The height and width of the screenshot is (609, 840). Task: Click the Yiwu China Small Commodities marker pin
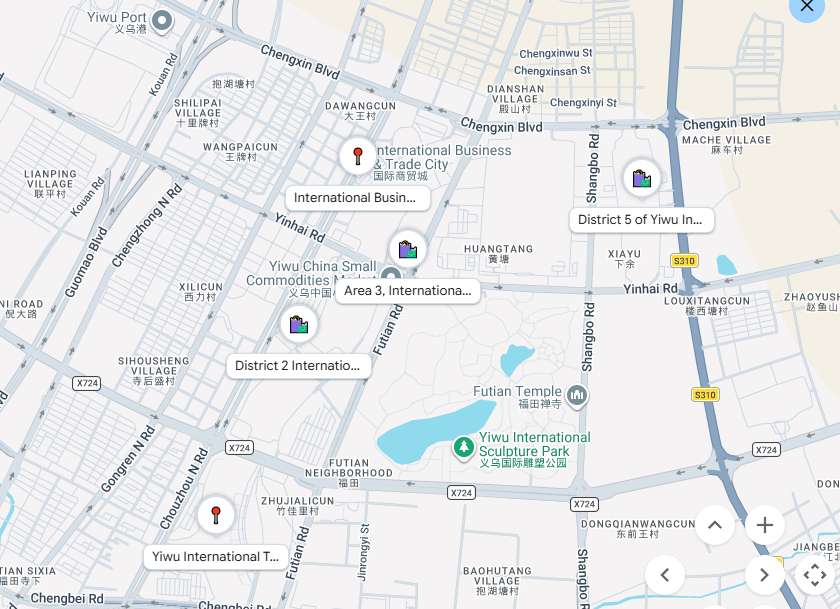[x=392, y=276]
